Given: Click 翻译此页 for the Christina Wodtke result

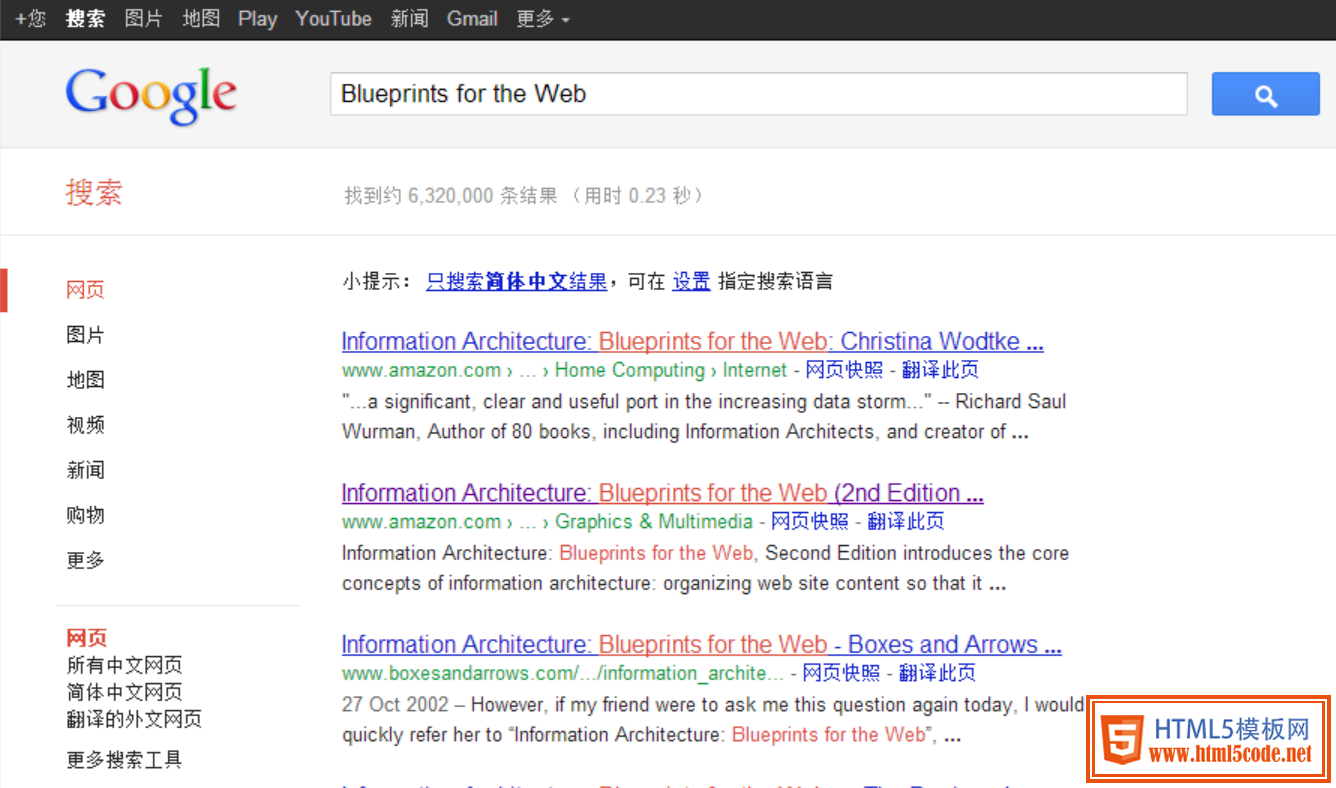Looking at the screenshot, I should coord(940,370).
